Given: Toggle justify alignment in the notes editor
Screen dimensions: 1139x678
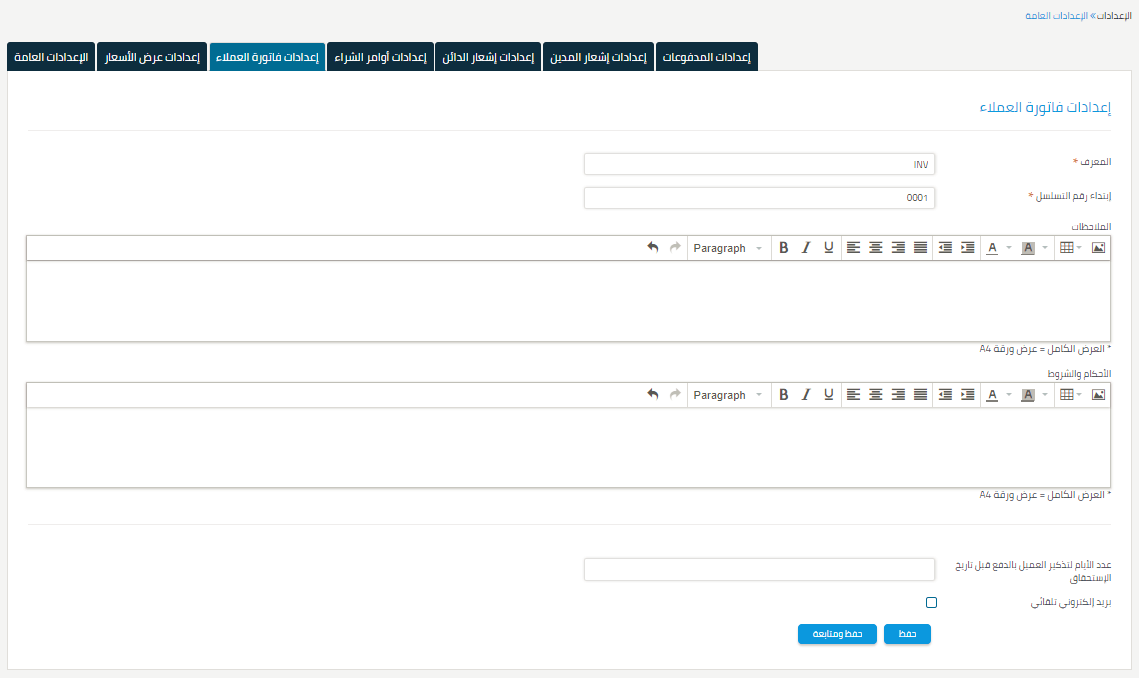Looking at the screenshot, I should tap(920, 247).
